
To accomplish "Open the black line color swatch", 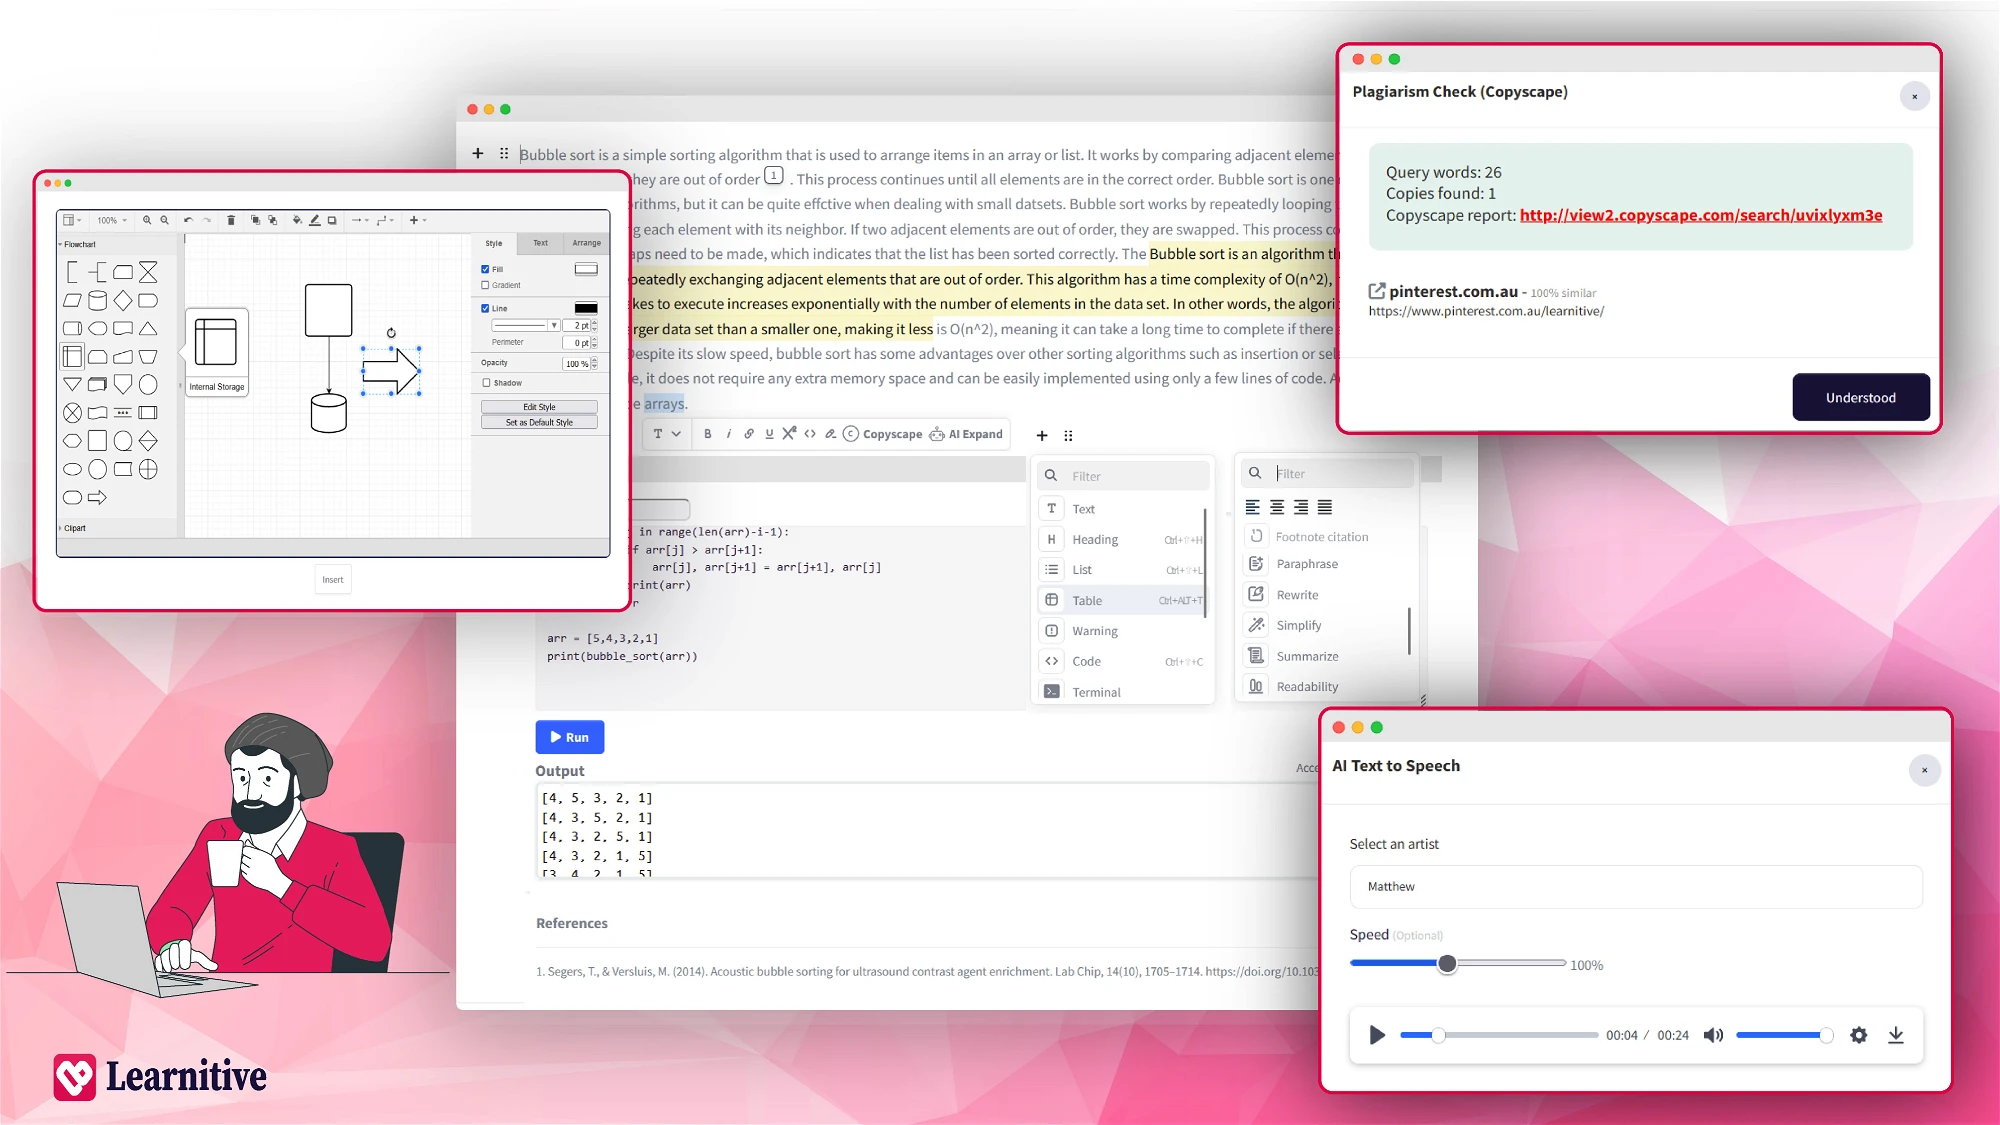I will coord(586,308).
